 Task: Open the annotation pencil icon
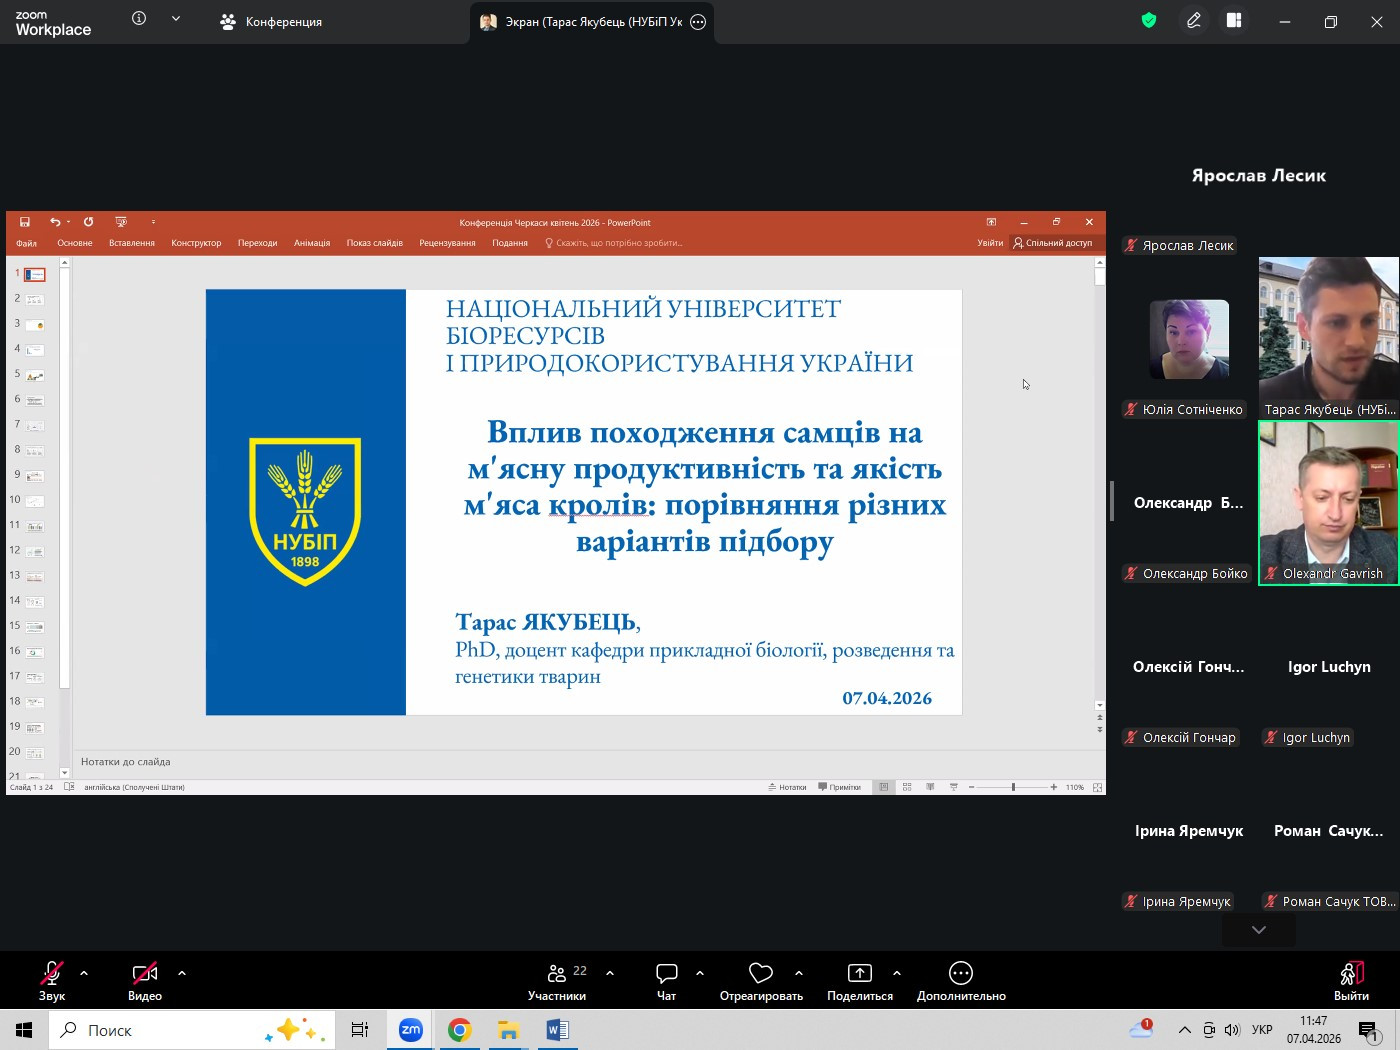click(x=1193, y=21)
